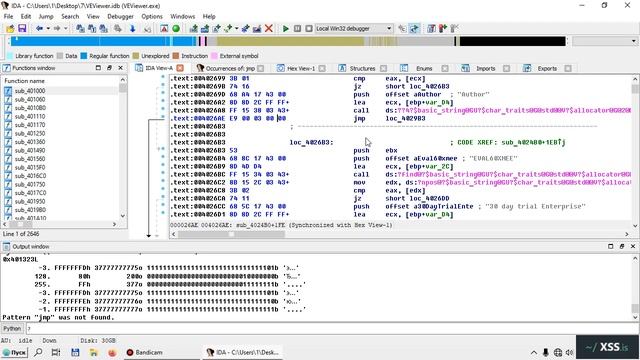Open the Help menu
640x360 pixels.
209,16
